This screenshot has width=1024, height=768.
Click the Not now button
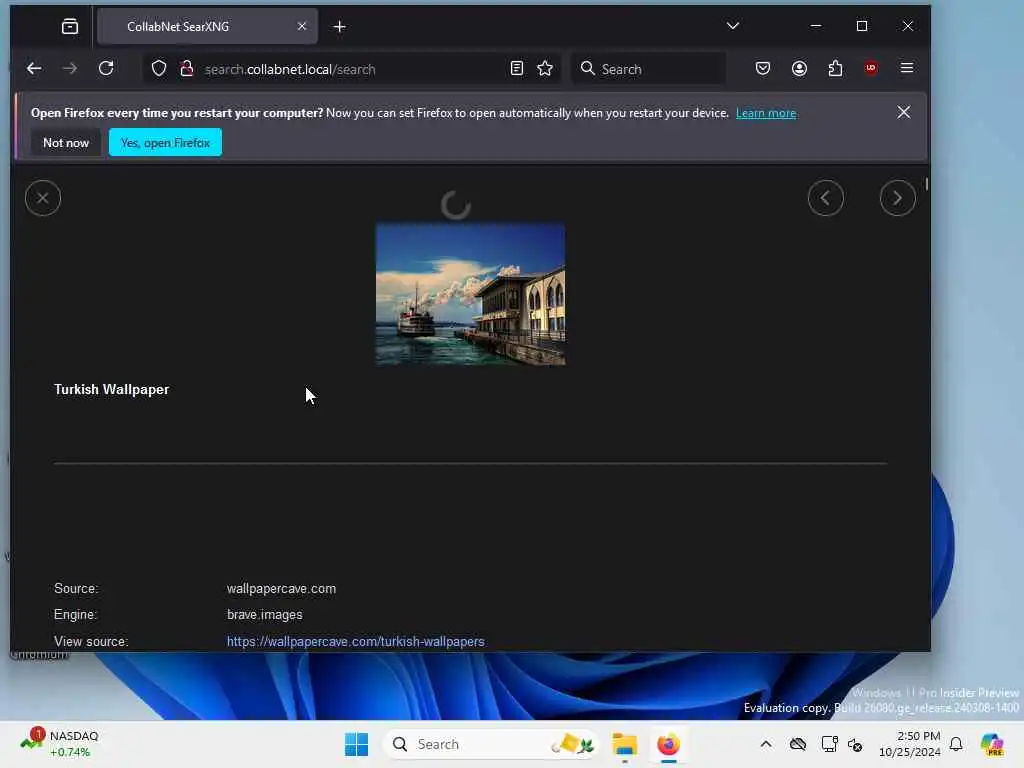[66, 142]
